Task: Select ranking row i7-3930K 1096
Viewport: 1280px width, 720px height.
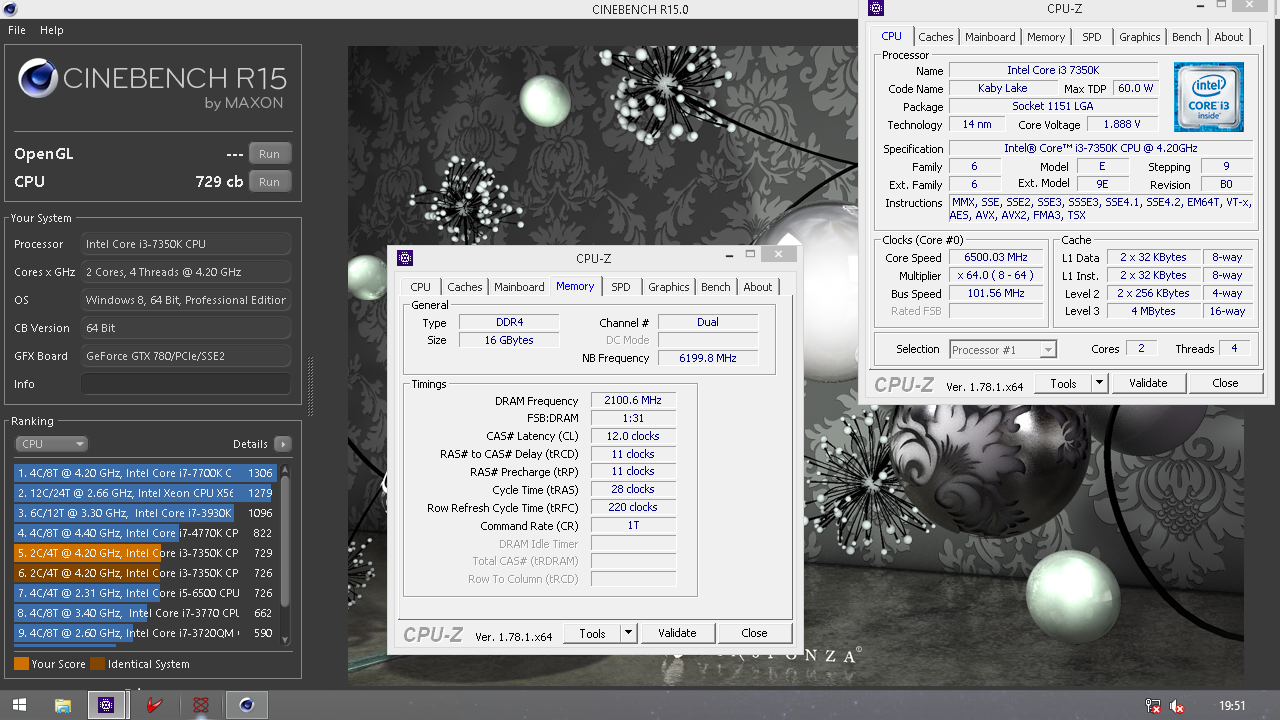Action: pos(145,513)
